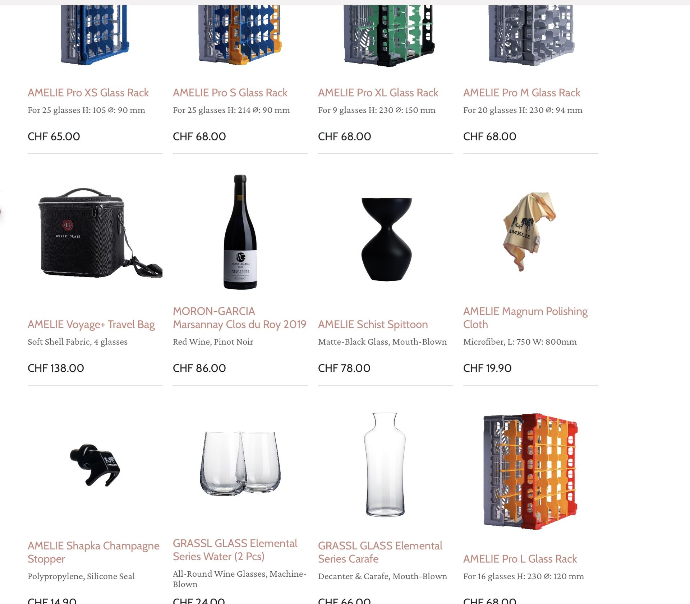Screen dimensions: 690x604
Task: Open the AMELIE Shapka Champagne Stopper title
Action: (x=93, y=552)
